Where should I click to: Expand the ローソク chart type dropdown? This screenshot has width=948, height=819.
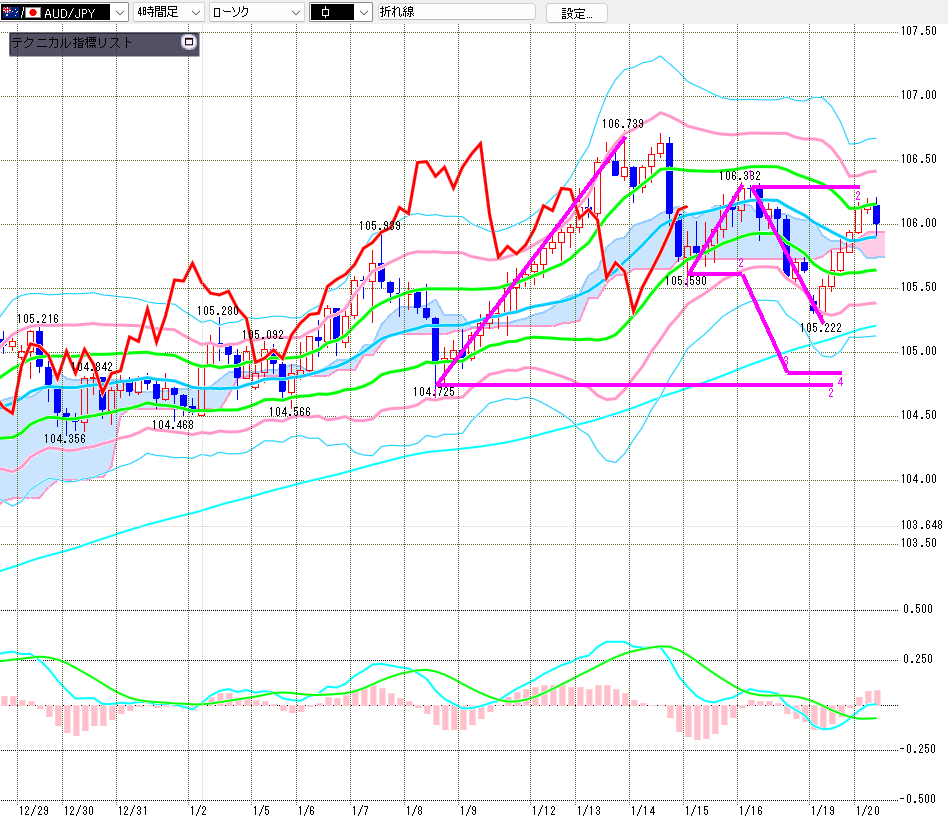click(295, 13)
